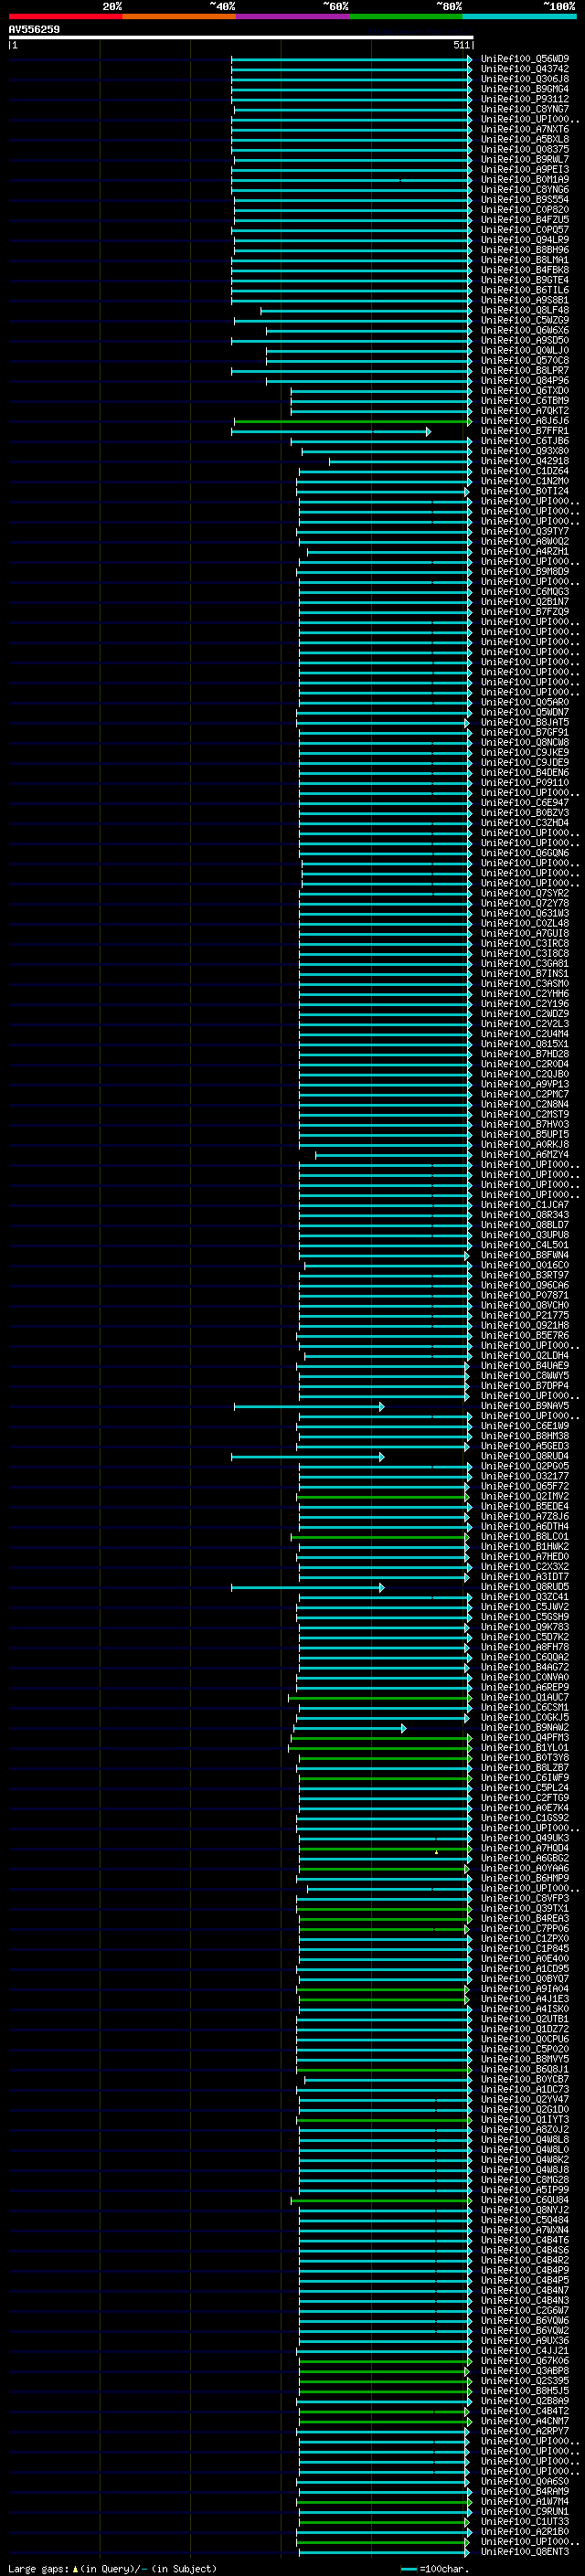This screenshot has width=585, height=2576.
Task: Click the green alignment bar of UniRef100_A8J6J6
Action: [x=353, y=421]
